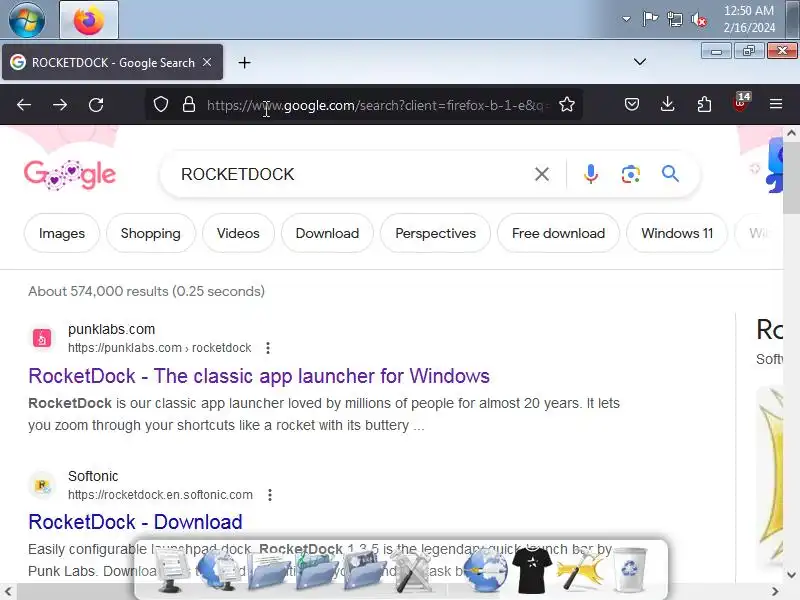Screen dimensions: 800x600
Task: Click the punklabs.com site favicon
Action: click(42, 338)
